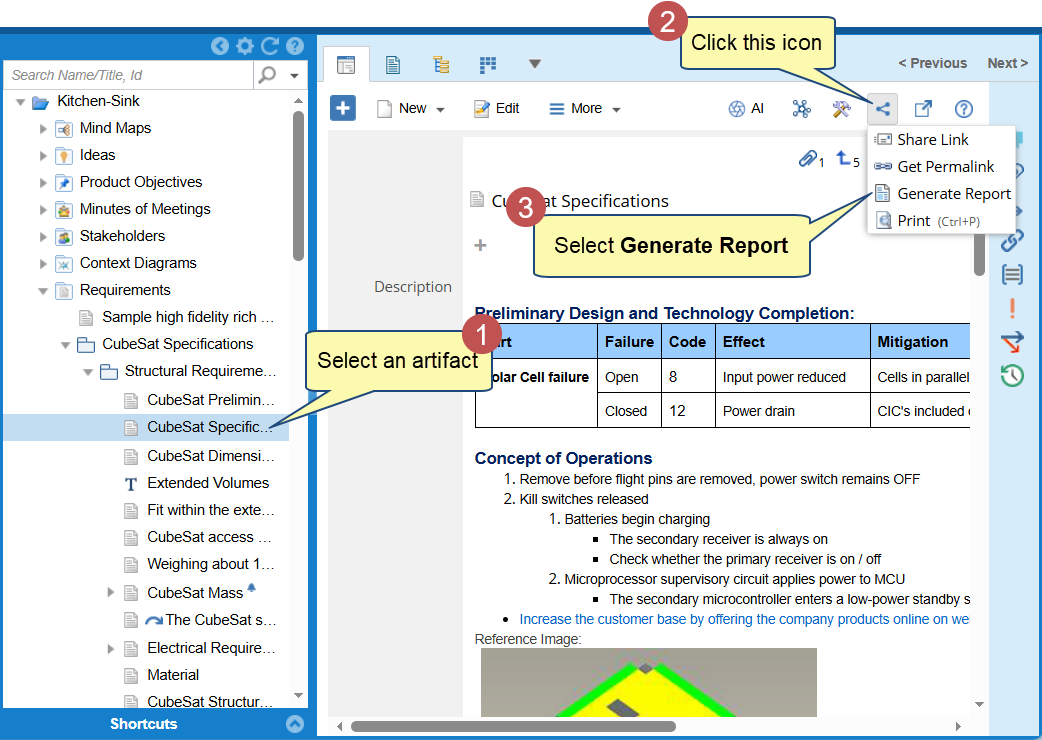Select CubeSat Dimensi... tree item
The height and width of the screenshot is (740, 1042).
click(x=209, y=456)
